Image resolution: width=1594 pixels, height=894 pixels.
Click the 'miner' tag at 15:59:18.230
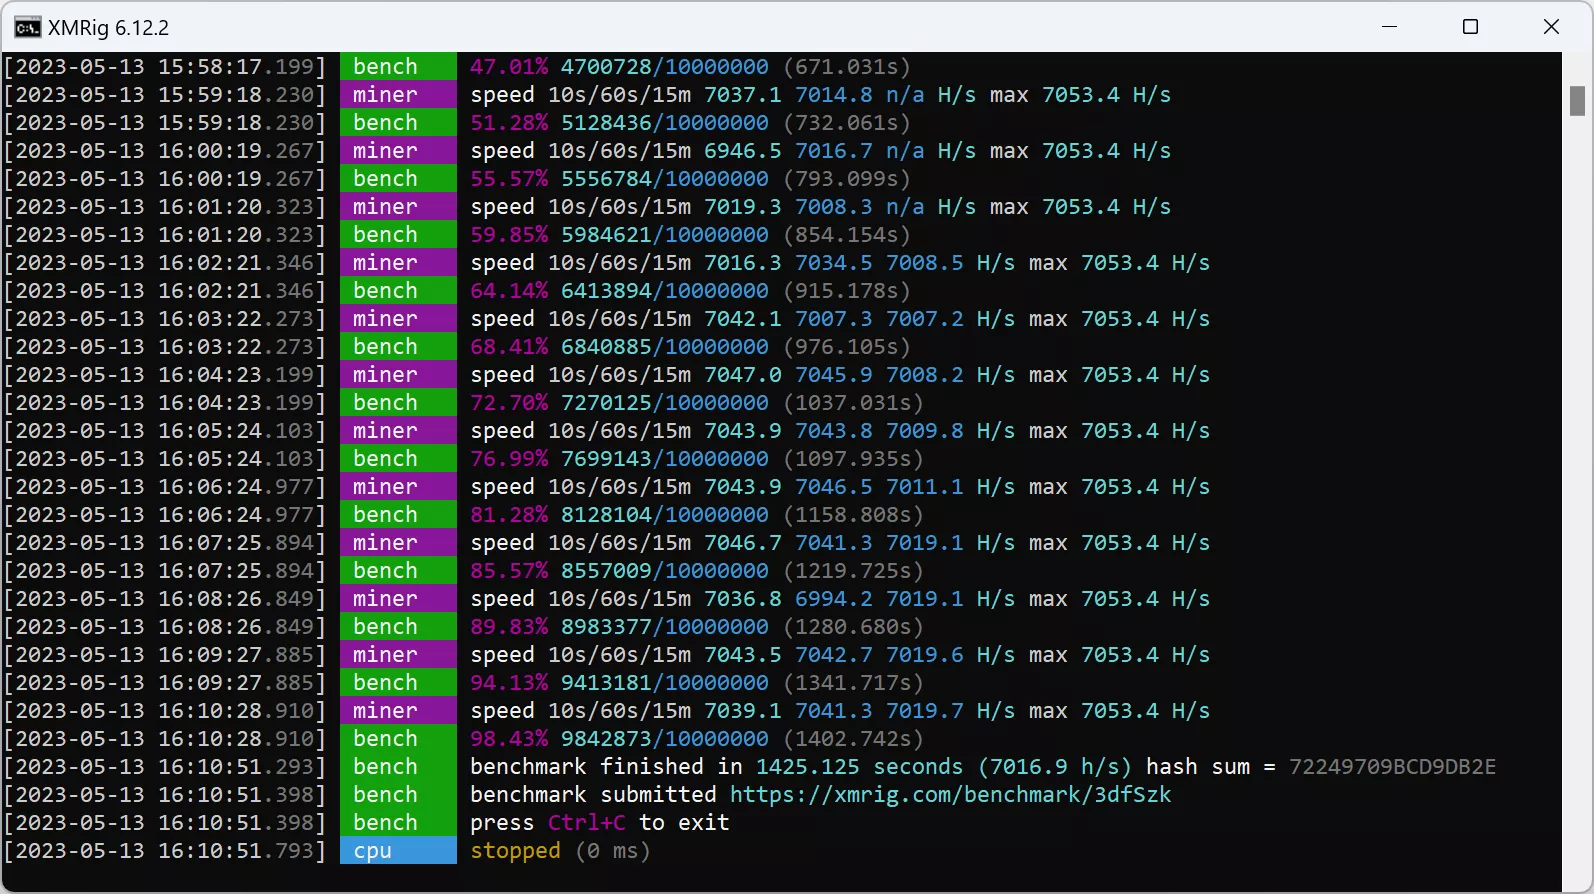point(398,95)
